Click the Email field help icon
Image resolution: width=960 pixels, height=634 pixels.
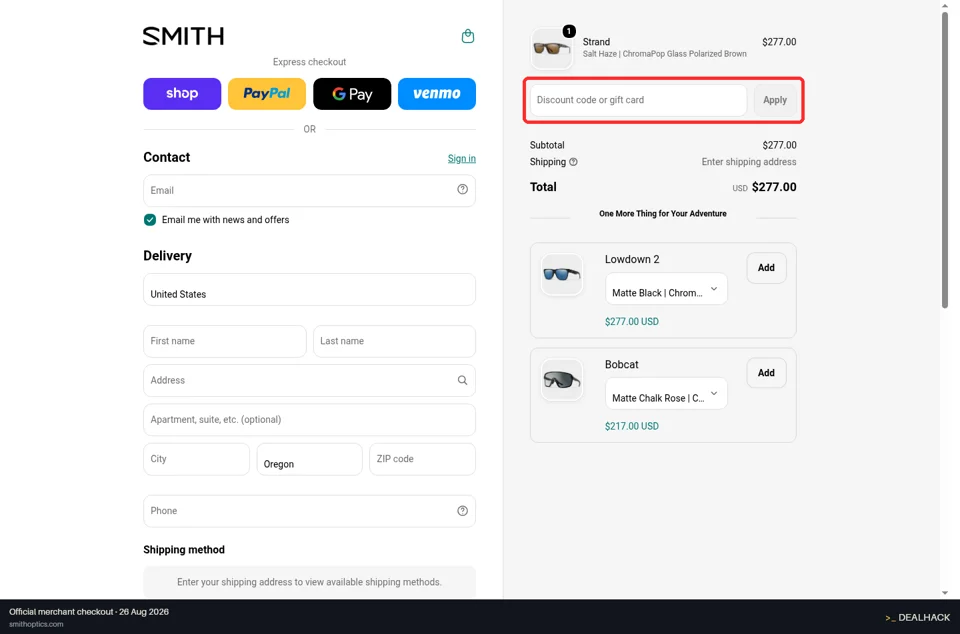pos(462,190)
